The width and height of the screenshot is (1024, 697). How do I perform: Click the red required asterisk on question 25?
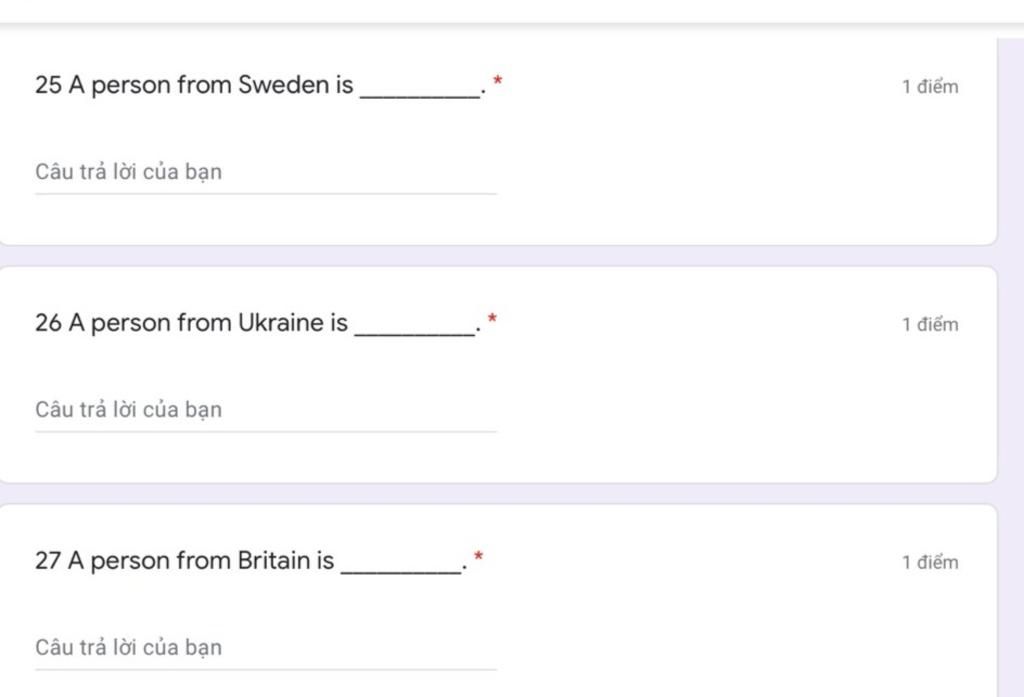[x=498, y=81]
